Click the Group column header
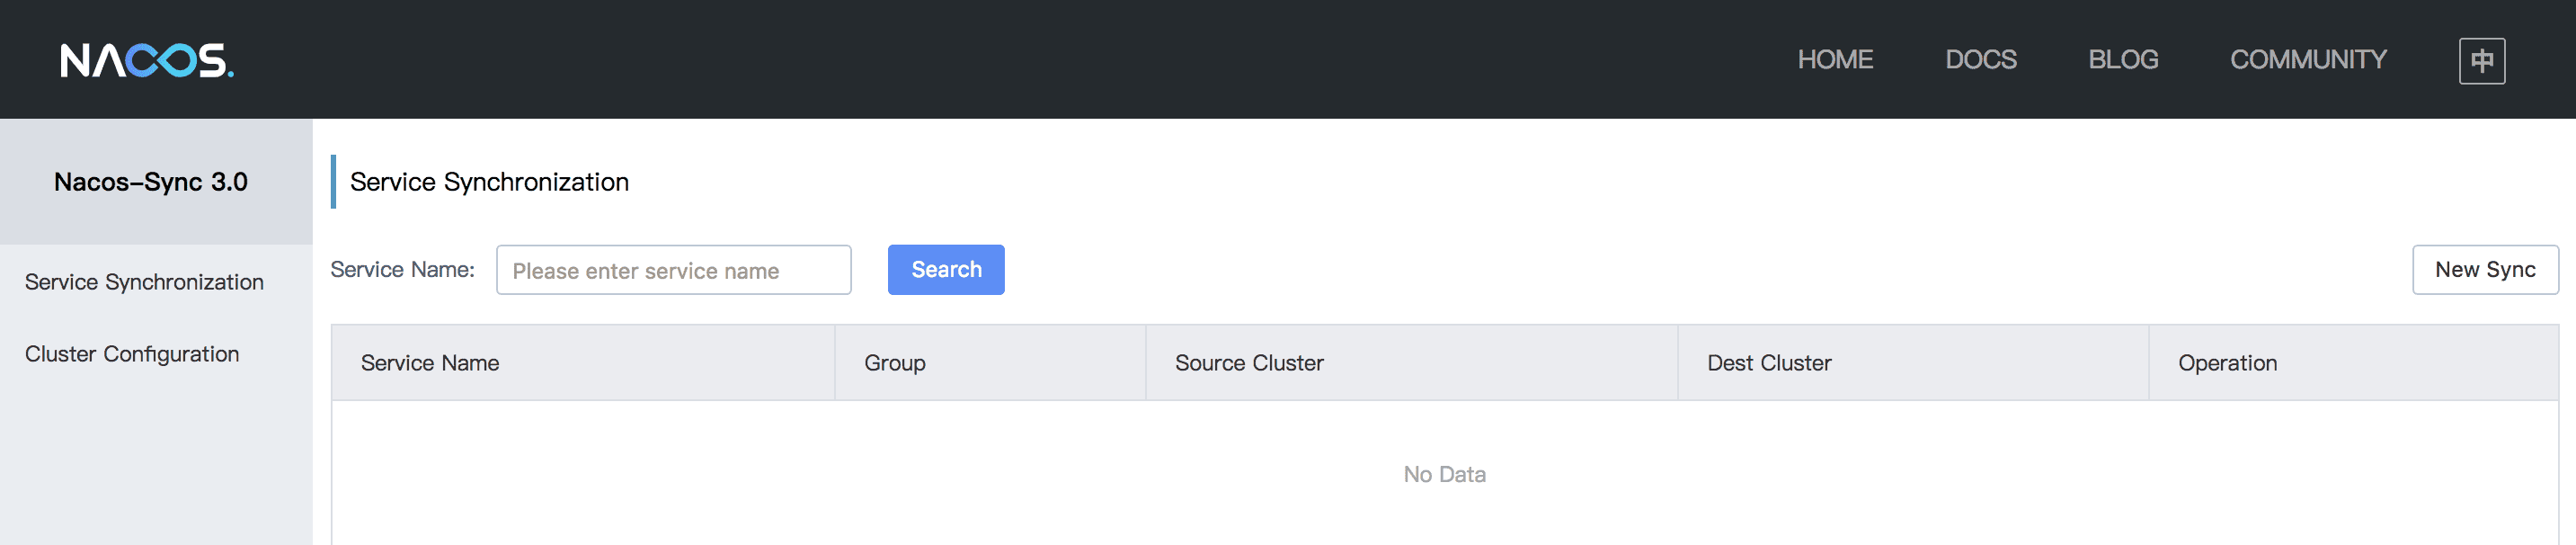This screenshot has height=545, width=2576. pyautogui.click(x=894, y=363)
